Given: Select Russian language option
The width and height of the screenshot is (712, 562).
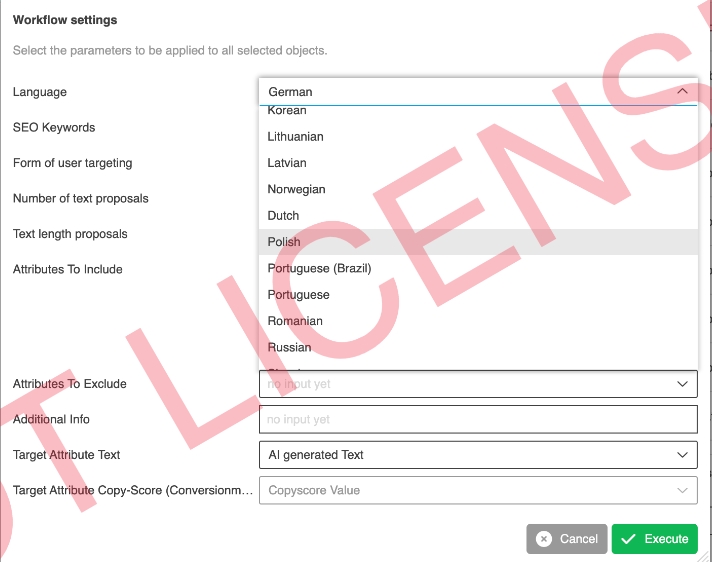Looking at the screenshot, I should pos(289,347).
